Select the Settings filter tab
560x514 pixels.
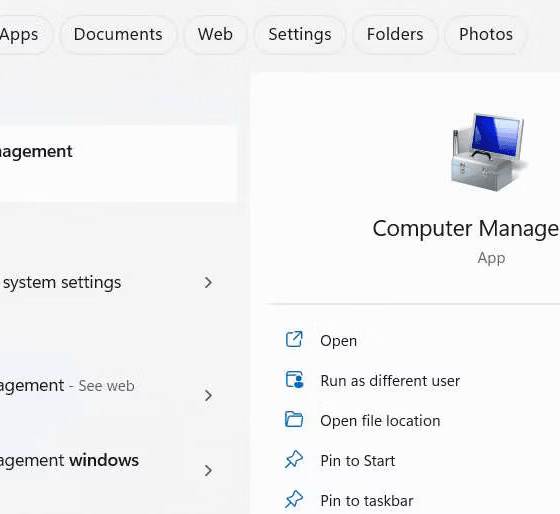pyautogui.click(x=300, y=35)
